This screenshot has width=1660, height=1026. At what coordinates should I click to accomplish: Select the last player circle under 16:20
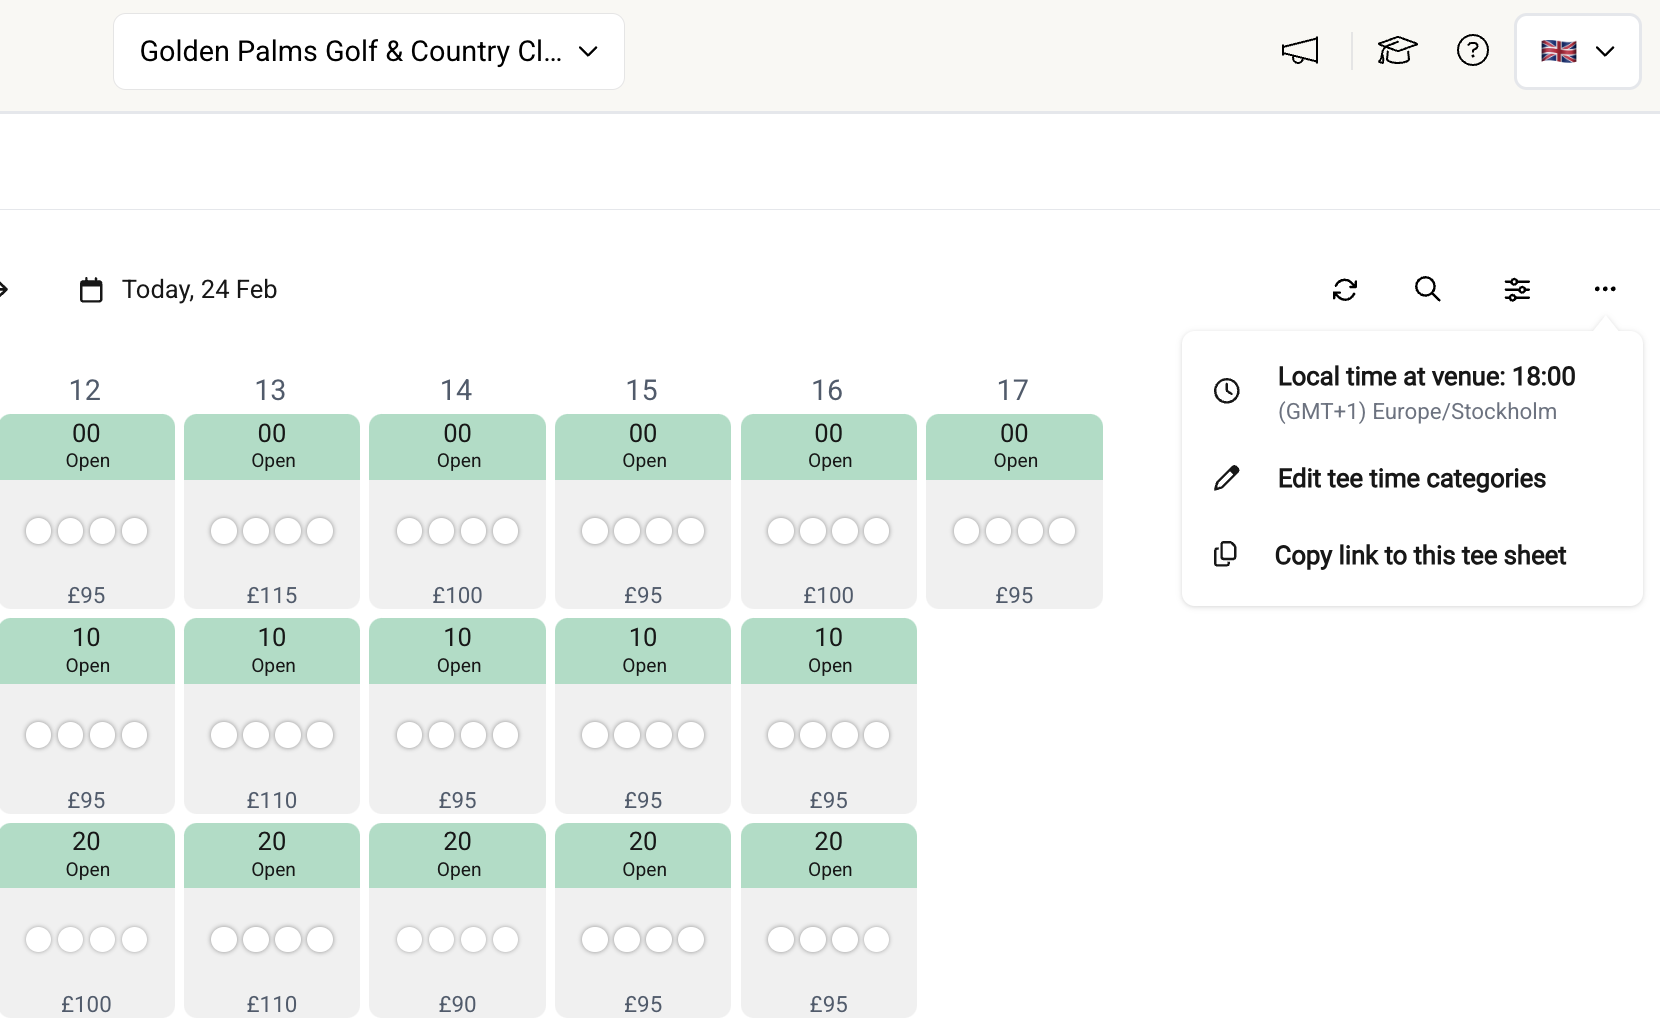point(875,939)
